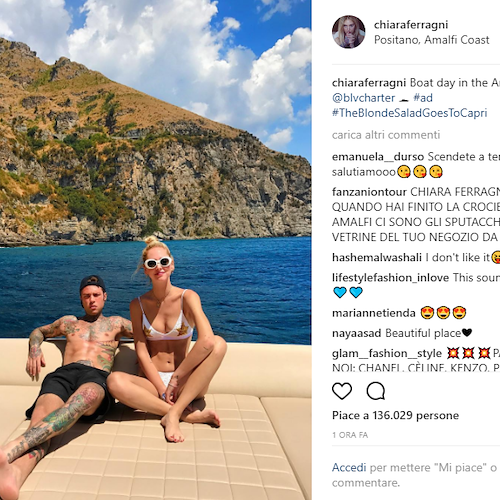Expand carica altri commenti

click(386, 135)
